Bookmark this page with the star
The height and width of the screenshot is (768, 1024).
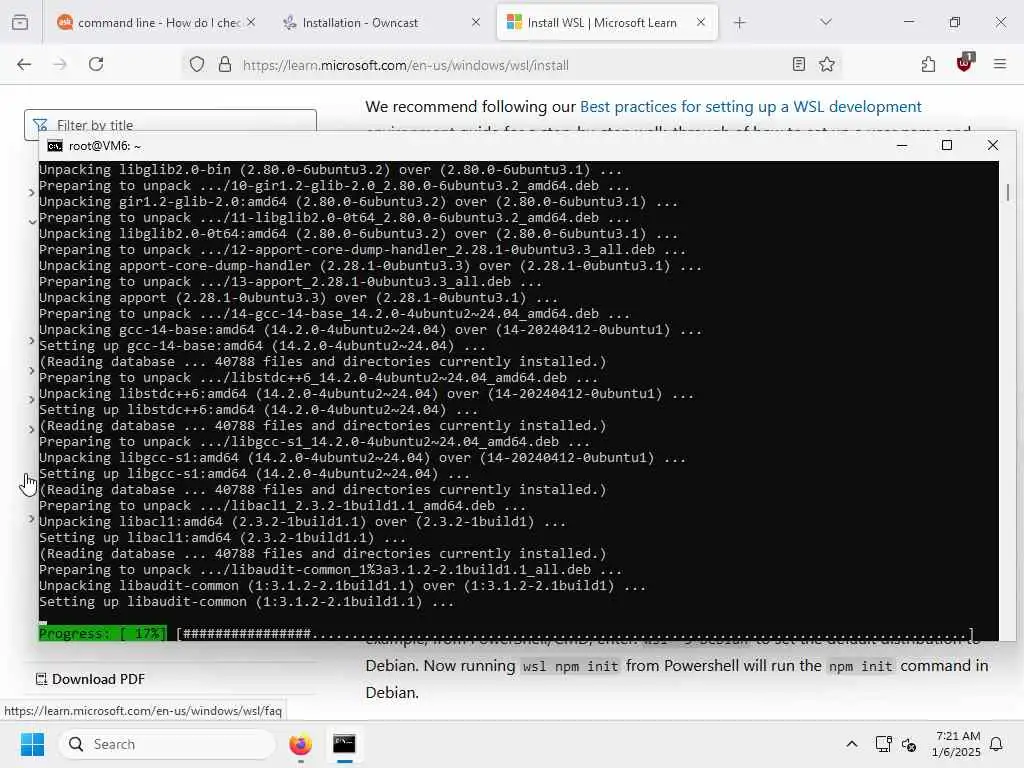[827, 64]
